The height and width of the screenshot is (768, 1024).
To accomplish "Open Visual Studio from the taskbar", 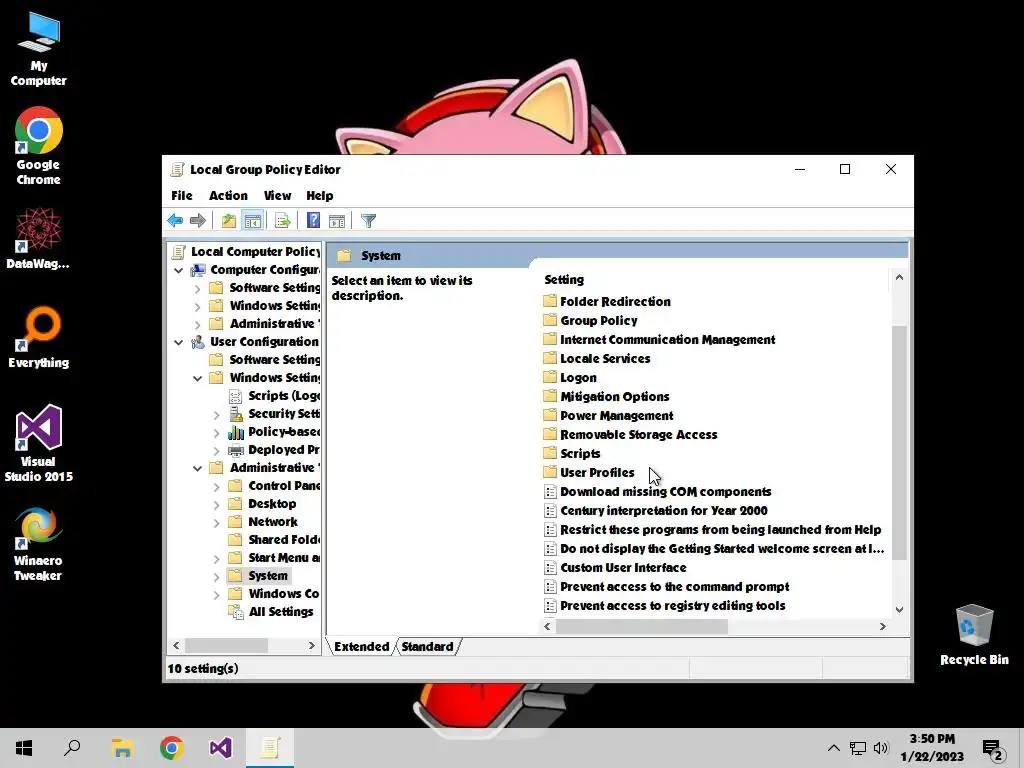I will pos(221,748).
